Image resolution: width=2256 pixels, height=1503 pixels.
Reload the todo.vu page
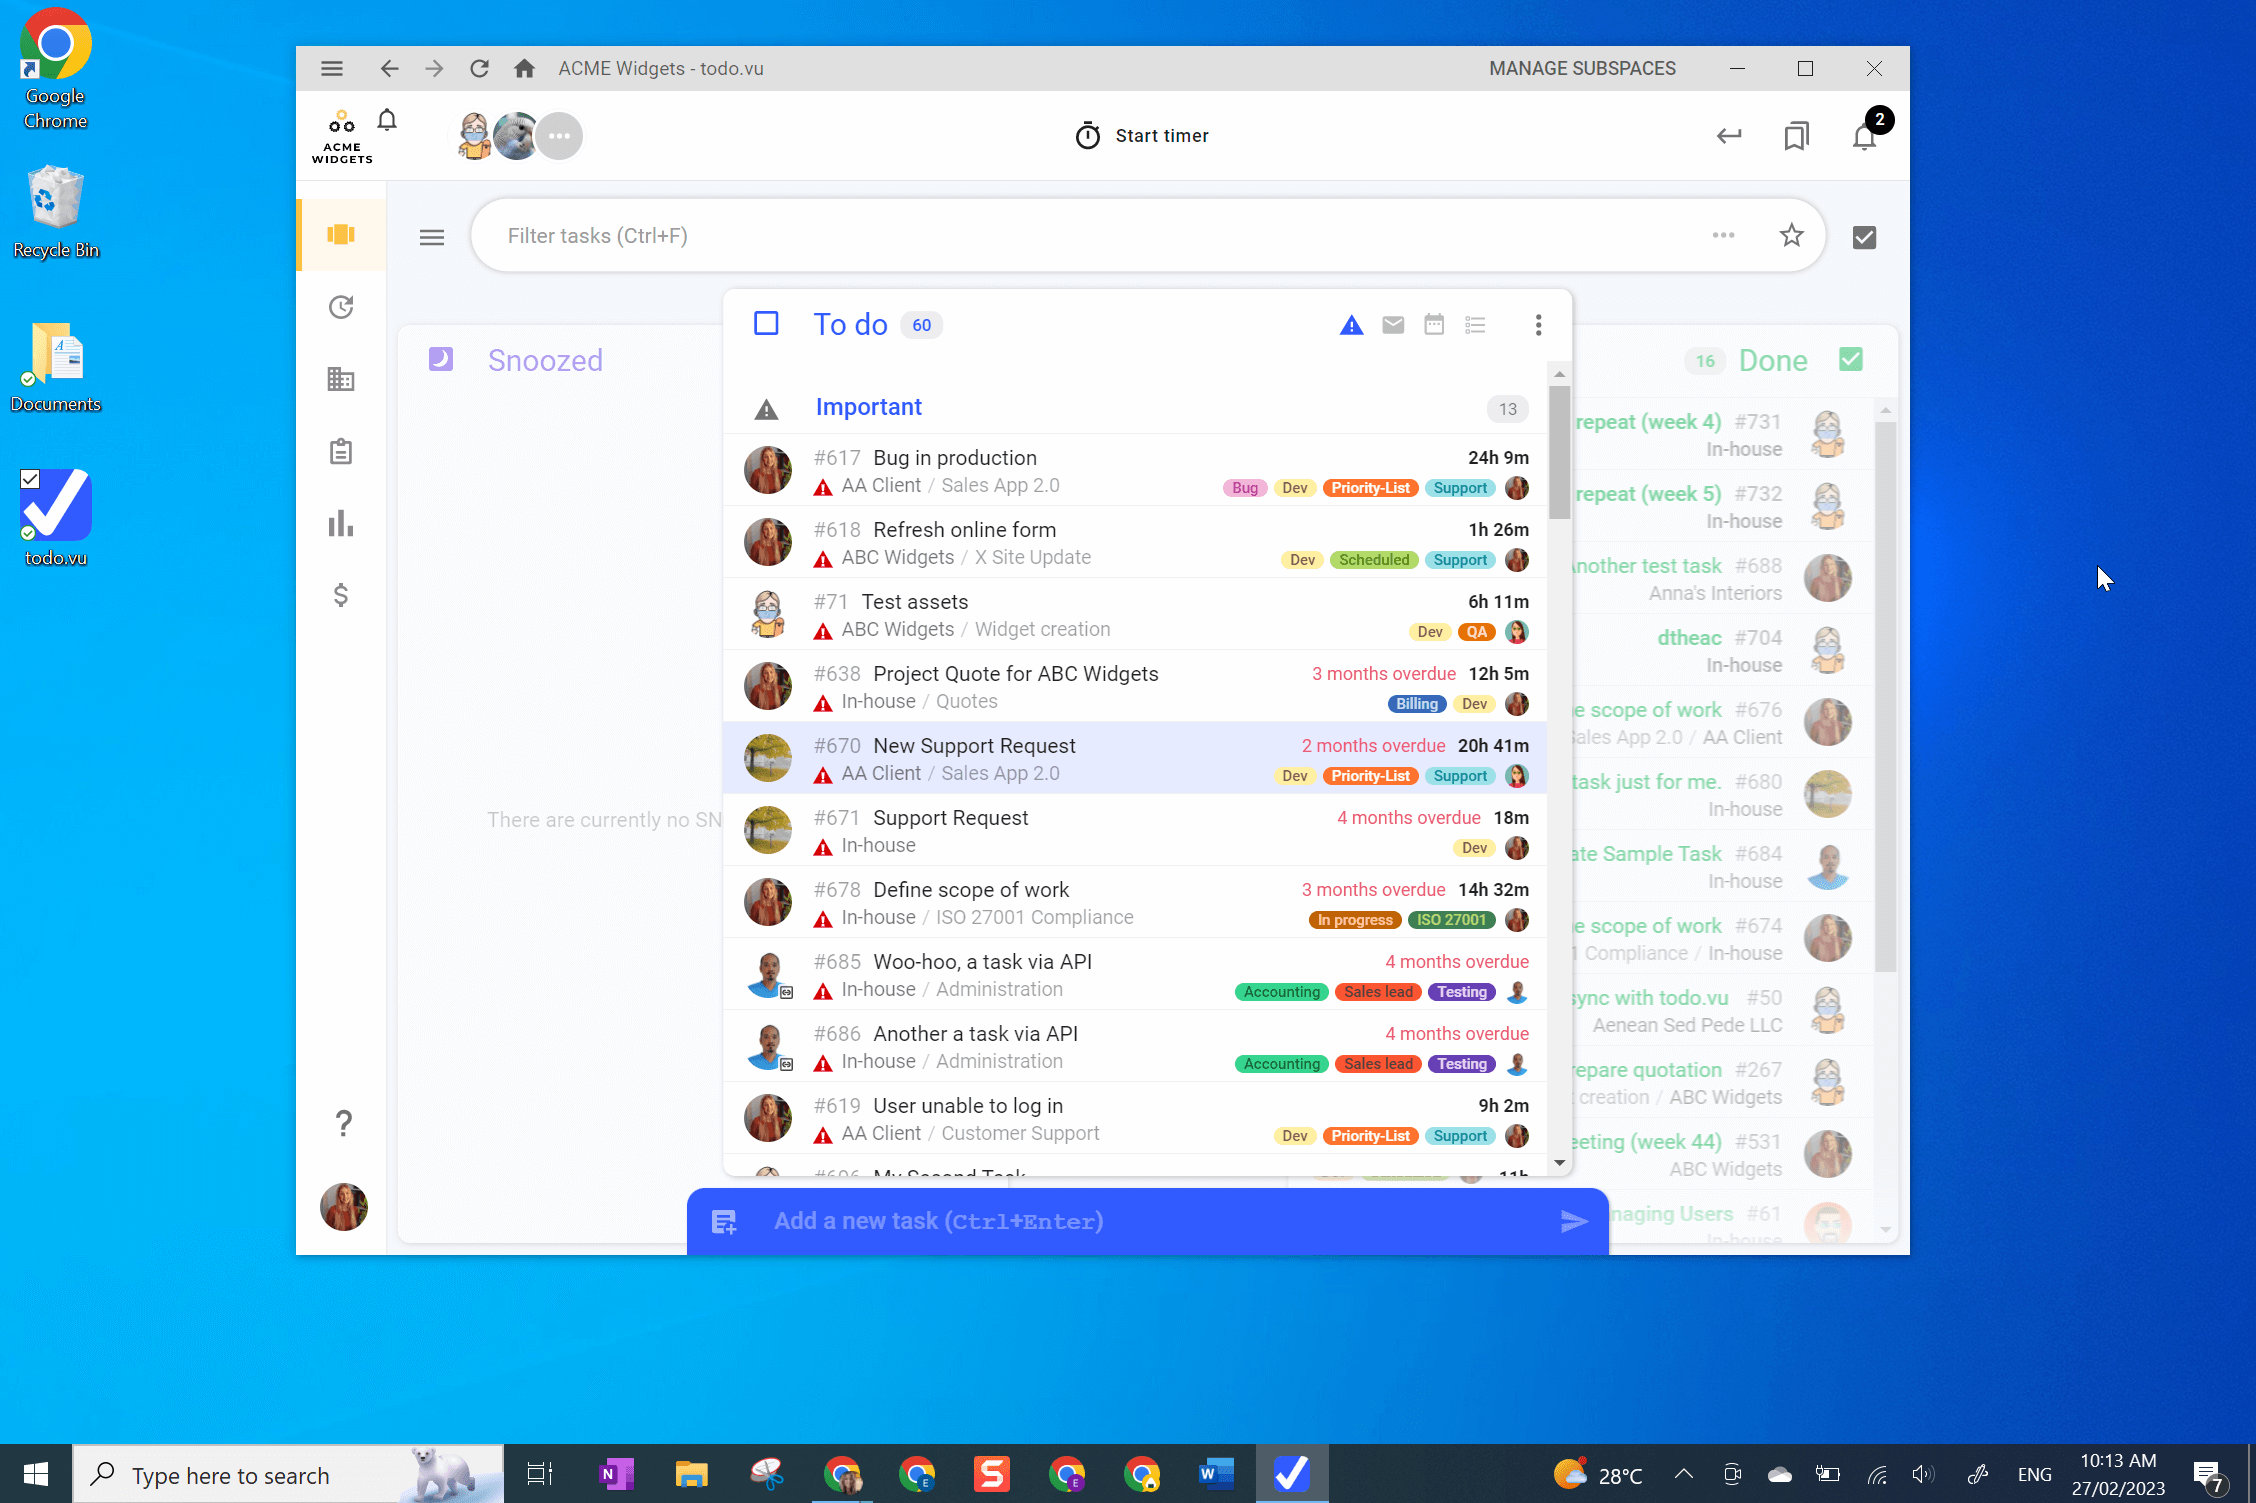pos(480,68)
